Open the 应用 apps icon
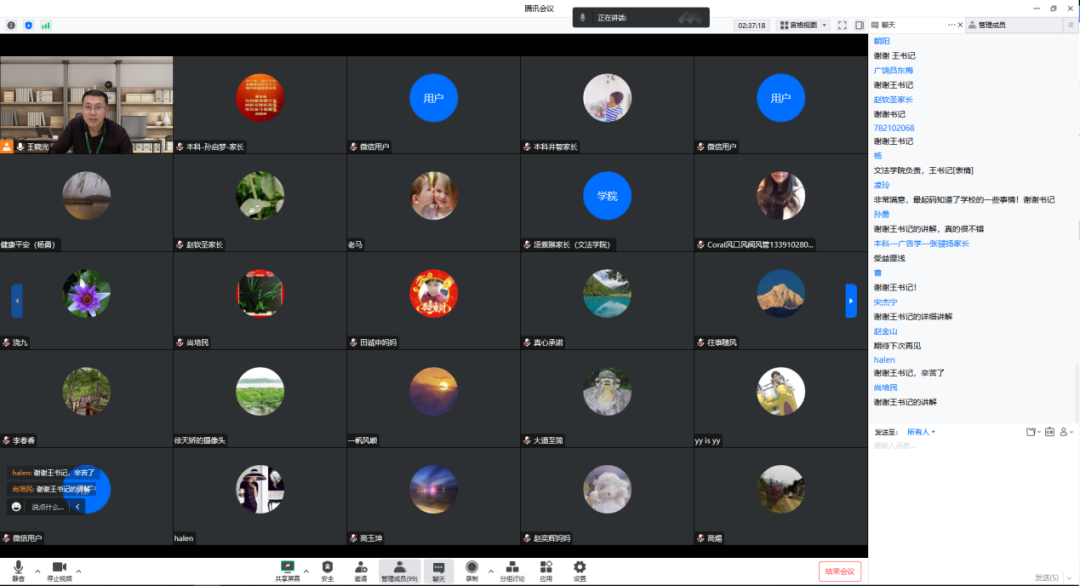Image resolution: width=1080 pixels, height=586 pixels. [x=546, y=569]
